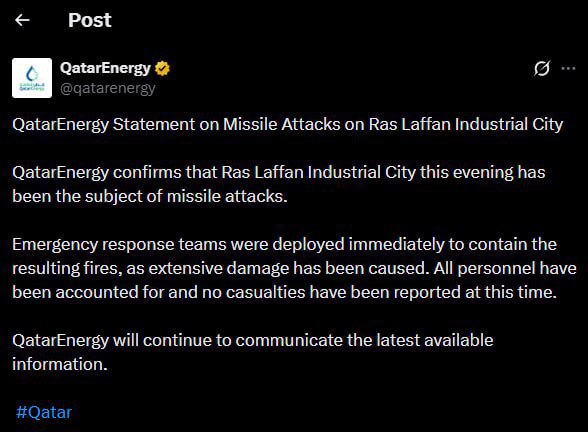The height and width of the screenshot is (432, 588).
Task: Select the statement headline about Ras Laffan attacks
Action: [288, 124]
